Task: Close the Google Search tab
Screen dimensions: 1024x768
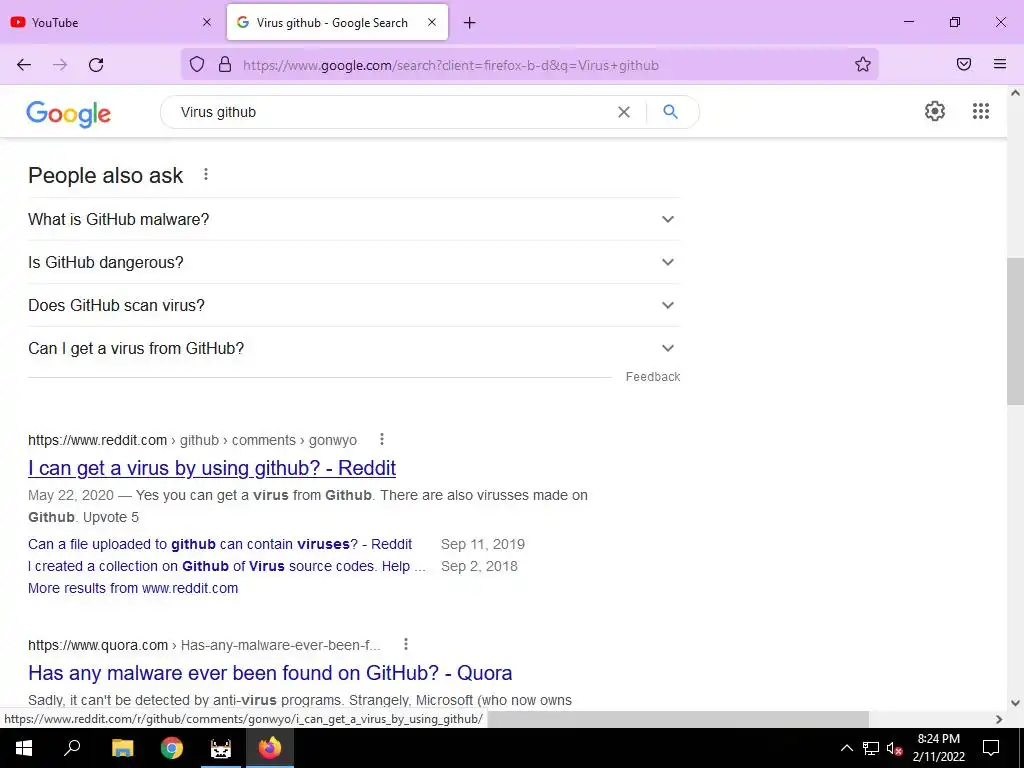Action: [432, 22]
